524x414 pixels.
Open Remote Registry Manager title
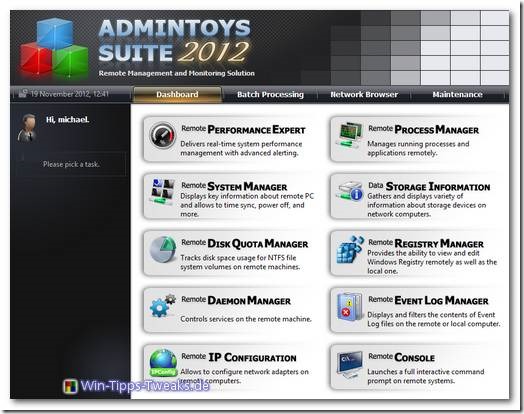tap(426, 244)
